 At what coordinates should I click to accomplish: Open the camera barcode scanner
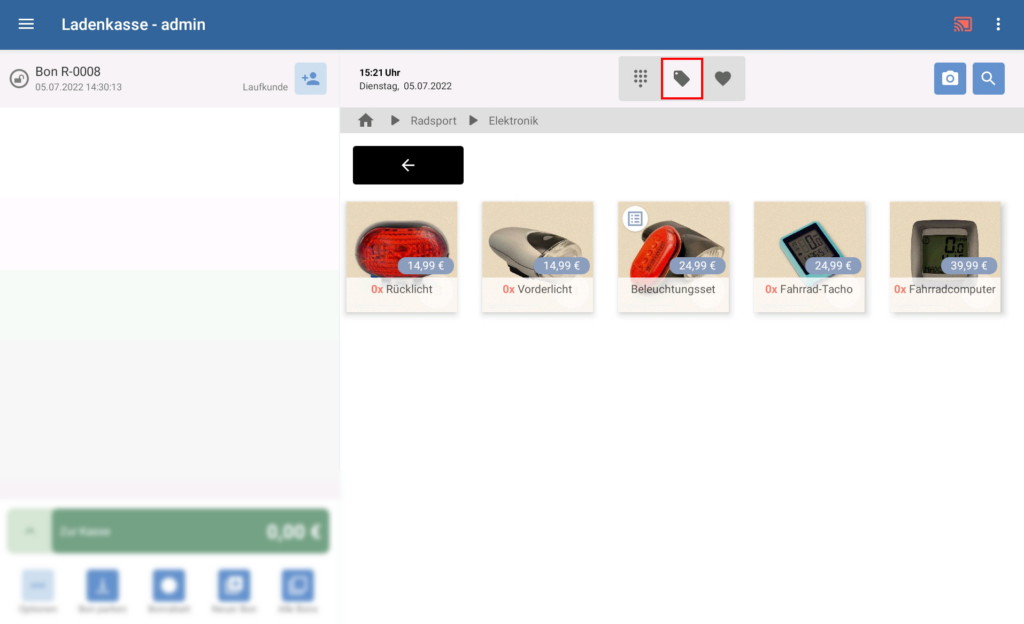tap(950, 79)
